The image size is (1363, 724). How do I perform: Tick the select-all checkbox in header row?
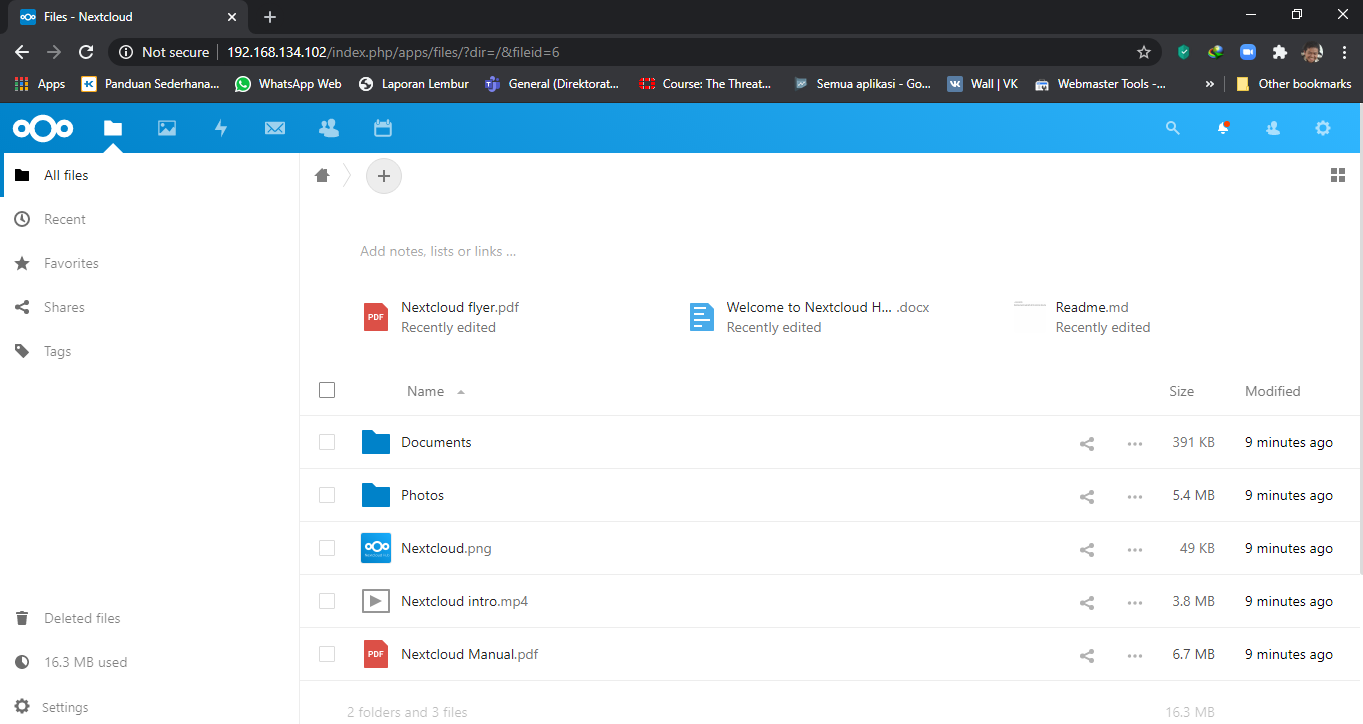click(x=327, y=390)
